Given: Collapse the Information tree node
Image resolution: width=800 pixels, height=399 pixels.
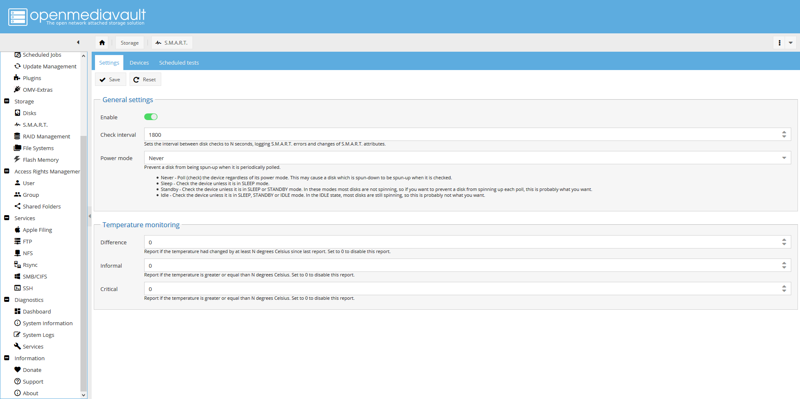Looking at the screenshot, I should coord(7,358).
